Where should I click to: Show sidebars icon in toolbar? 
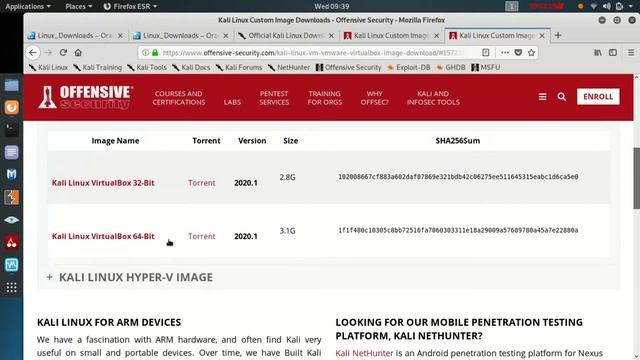[x=613, y=53]
